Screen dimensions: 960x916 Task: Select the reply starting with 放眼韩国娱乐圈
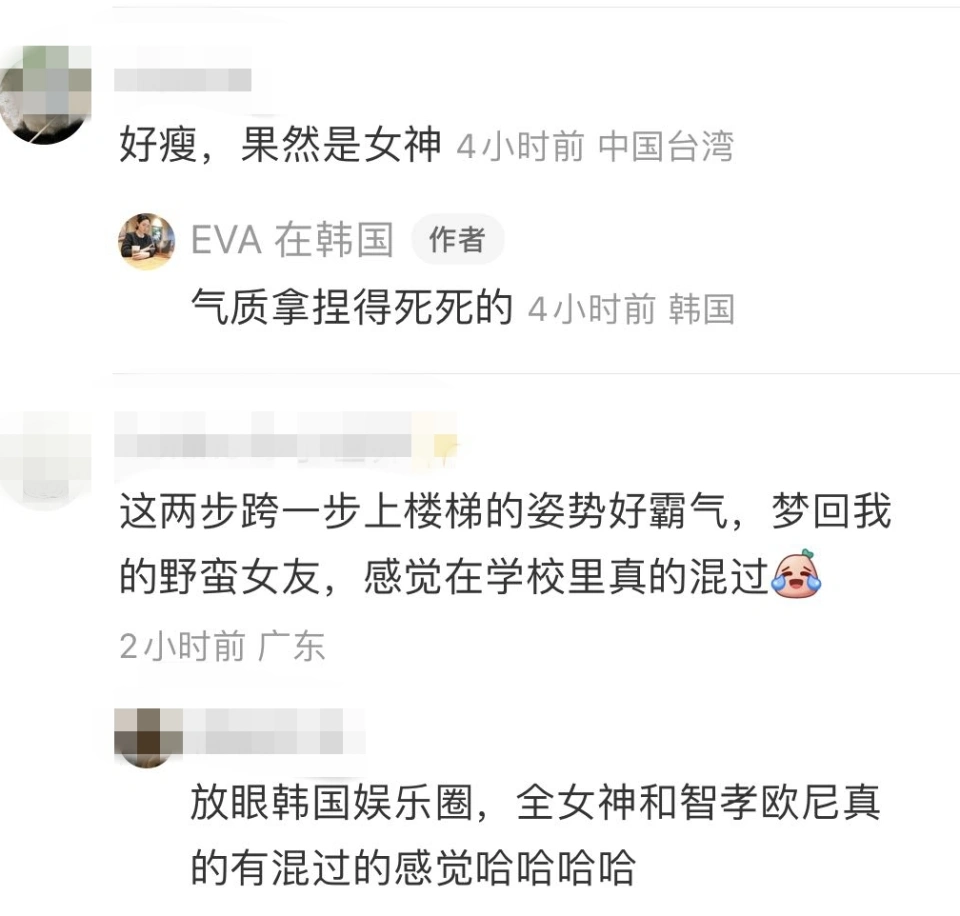click(536, 835)
